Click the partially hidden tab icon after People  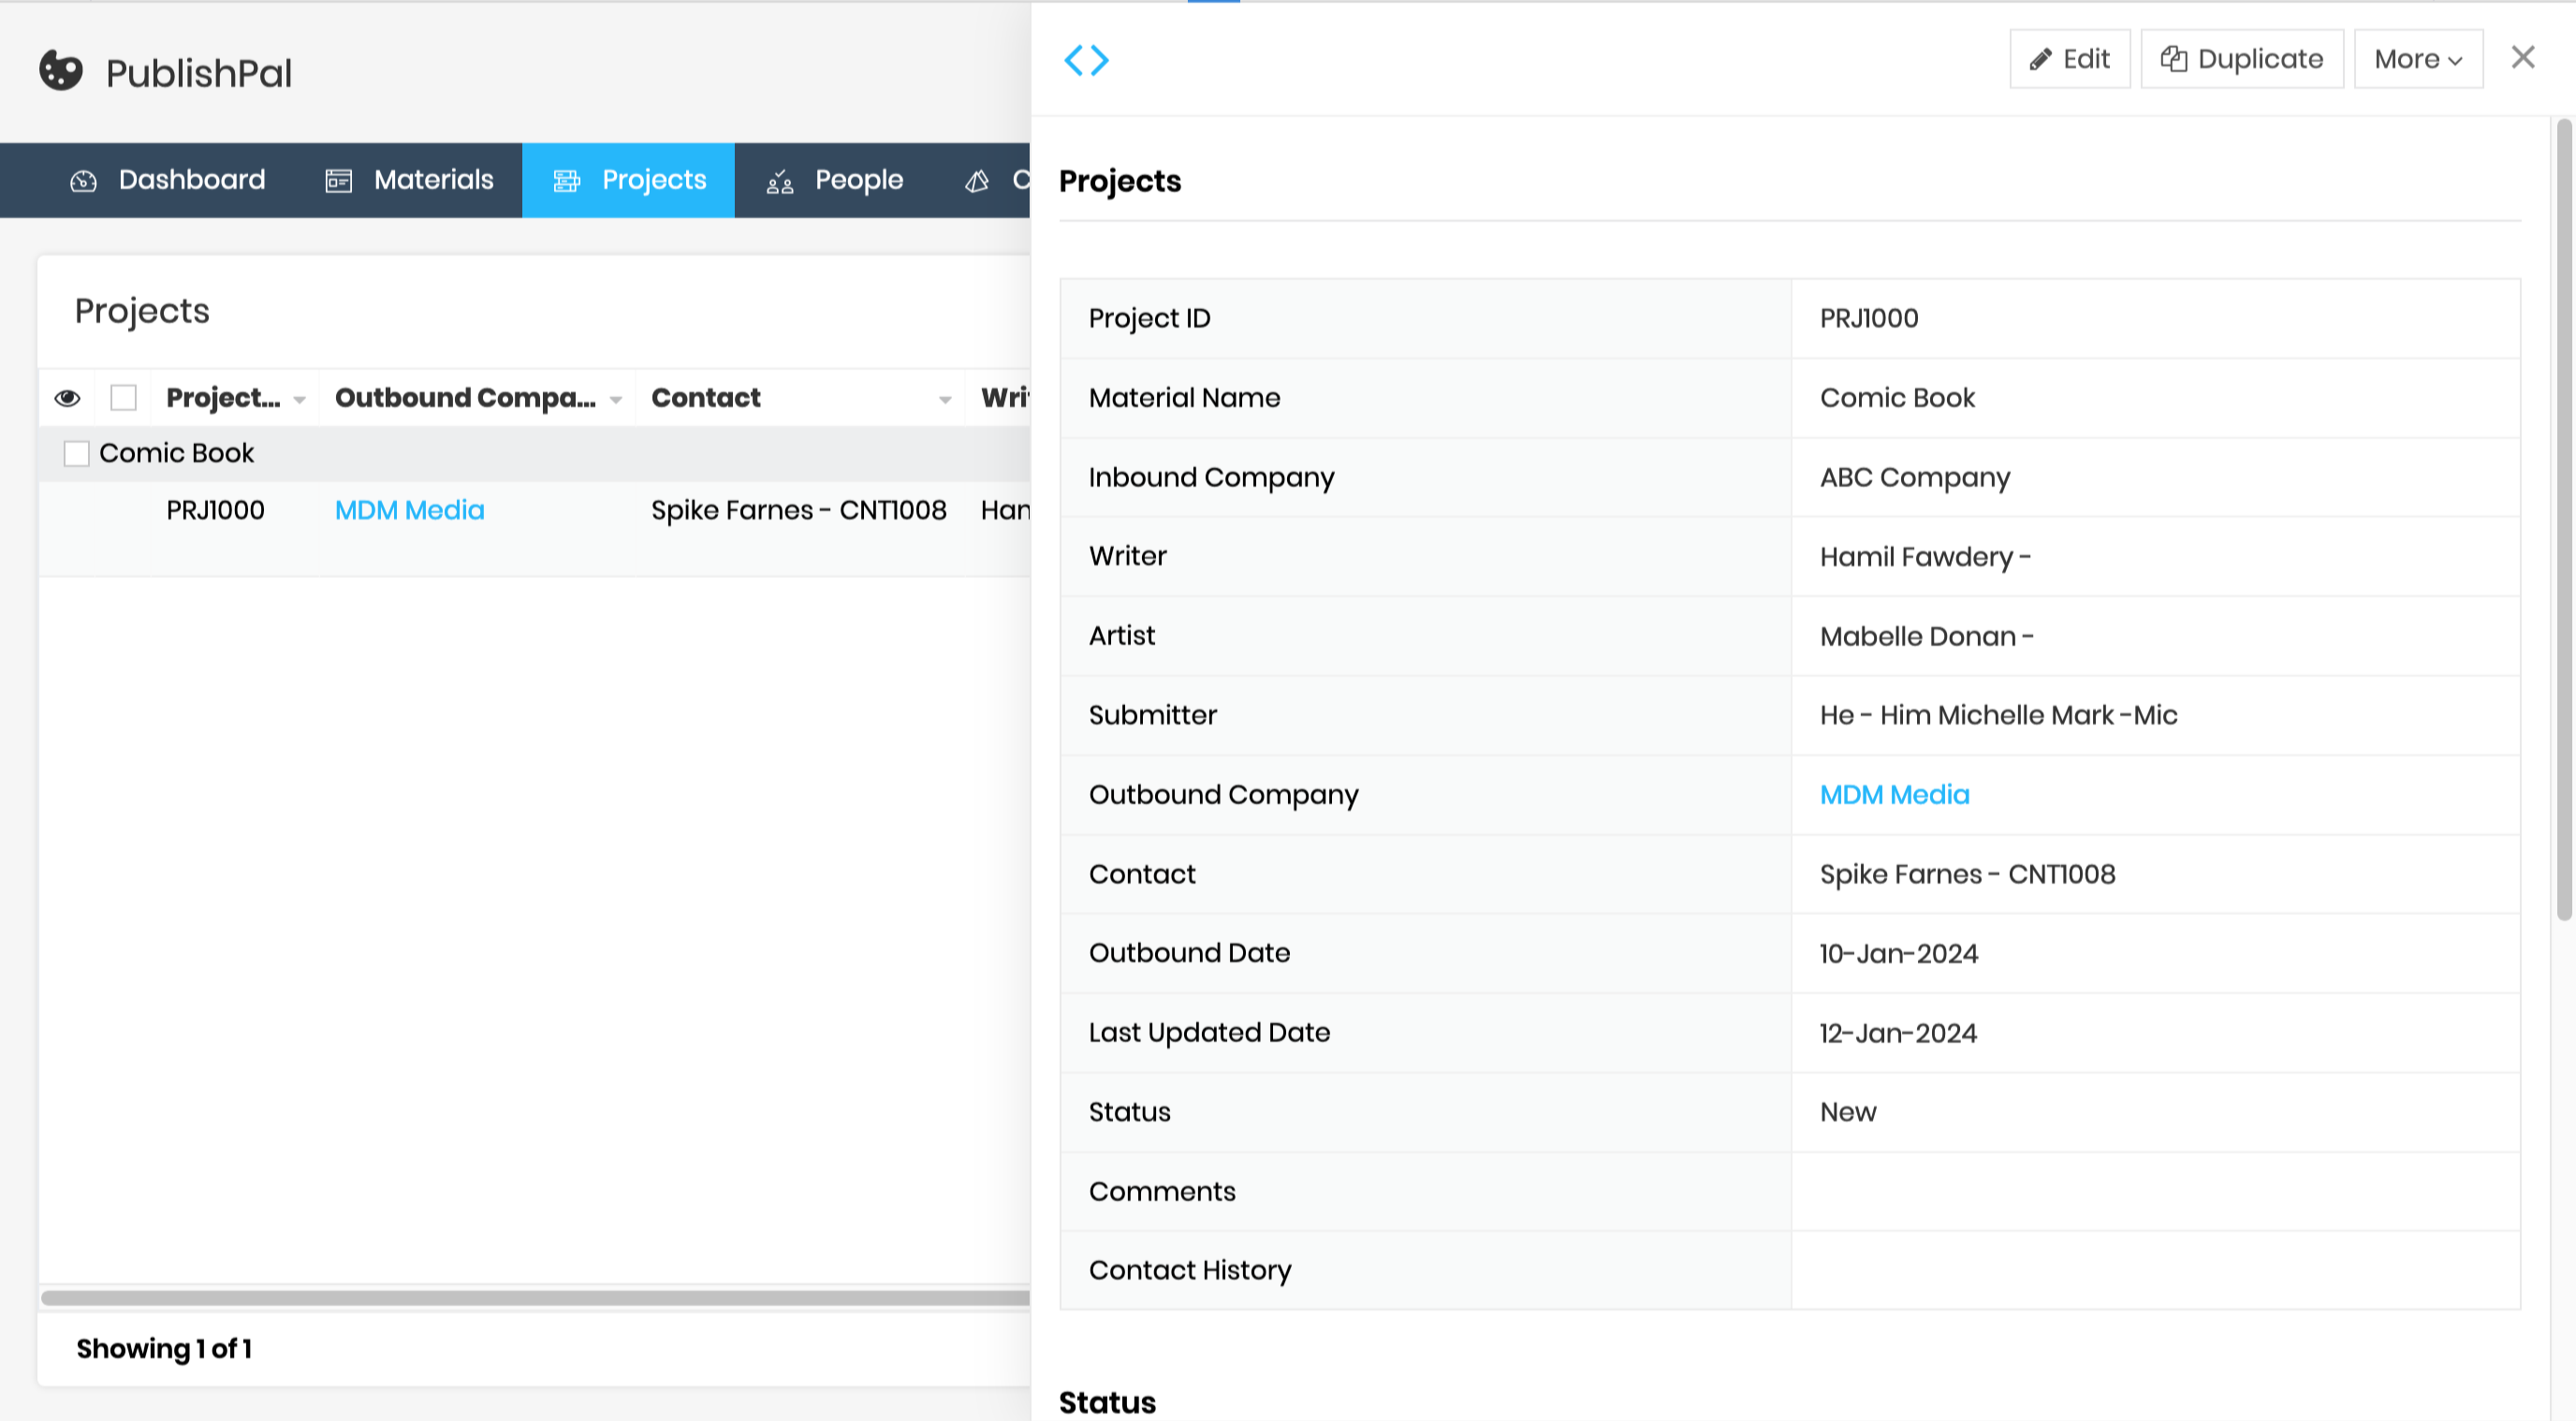tap(977, 181)
